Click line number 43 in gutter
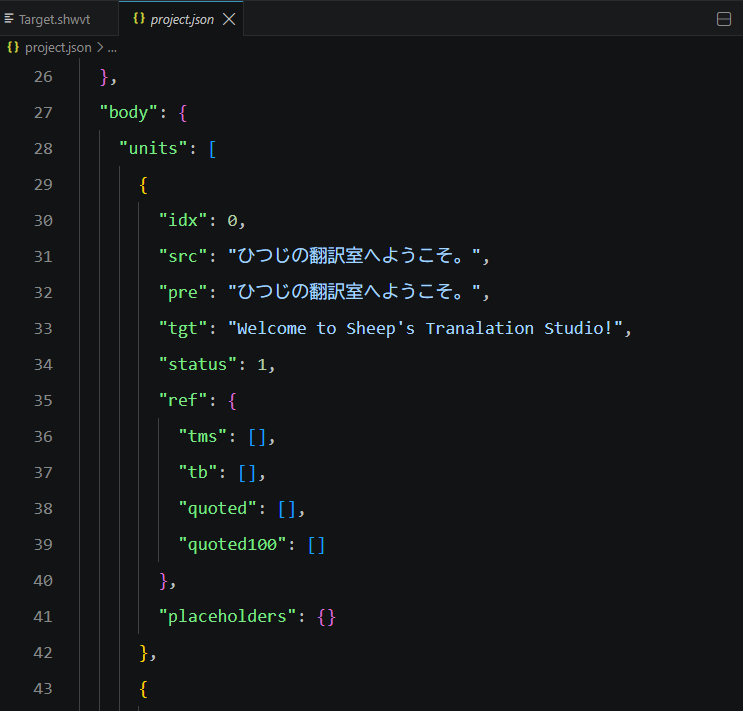The height and width of the screenshot is (711, 743). tap(43, 688)
